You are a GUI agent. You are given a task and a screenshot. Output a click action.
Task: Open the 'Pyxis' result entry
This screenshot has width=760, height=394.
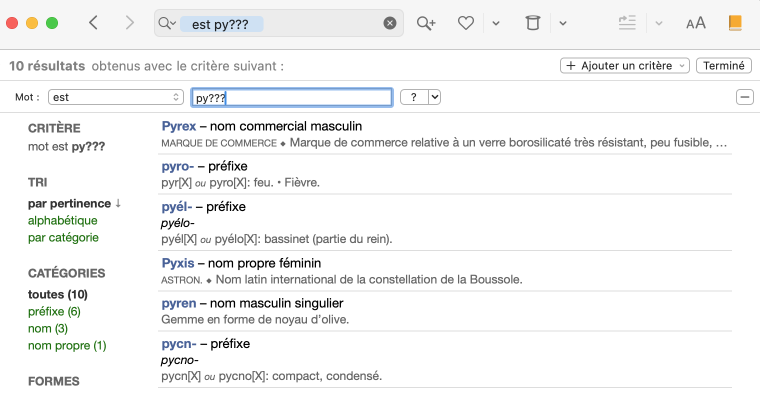pos(178,263)
